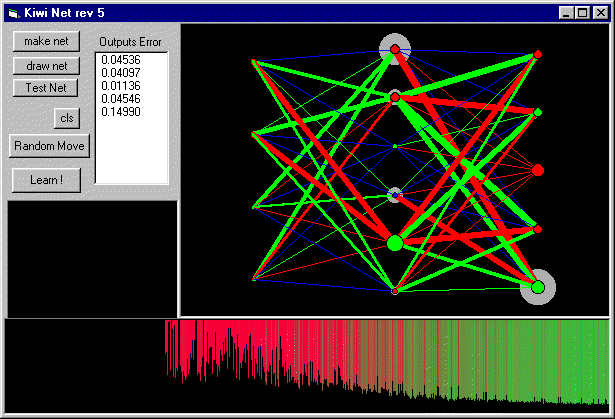Click second hidden node, red with small halo

click(x=395, y=97)
